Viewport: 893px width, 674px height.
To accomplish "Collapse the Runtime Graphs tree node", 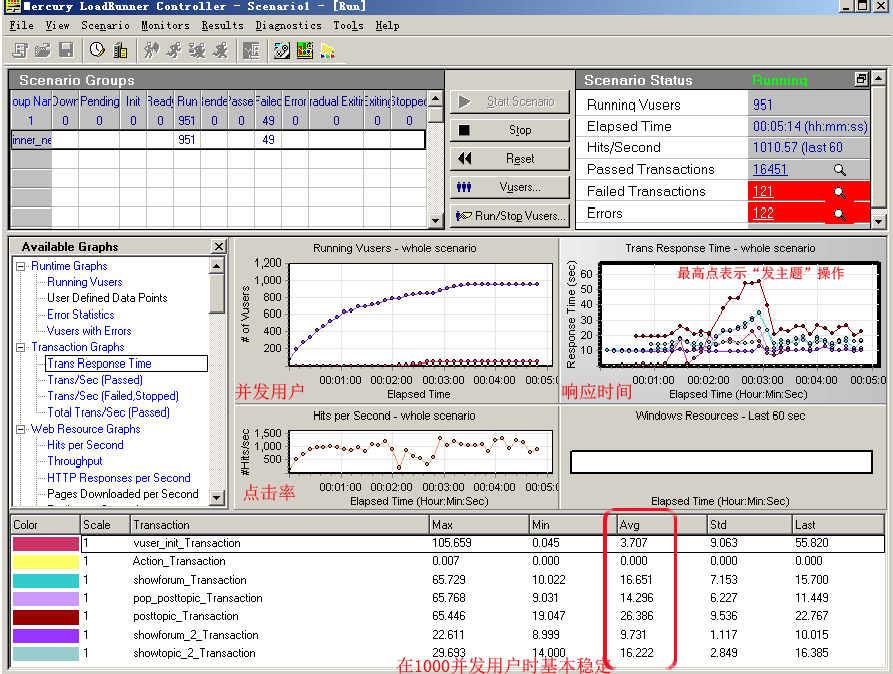I will tap(20, 266).
